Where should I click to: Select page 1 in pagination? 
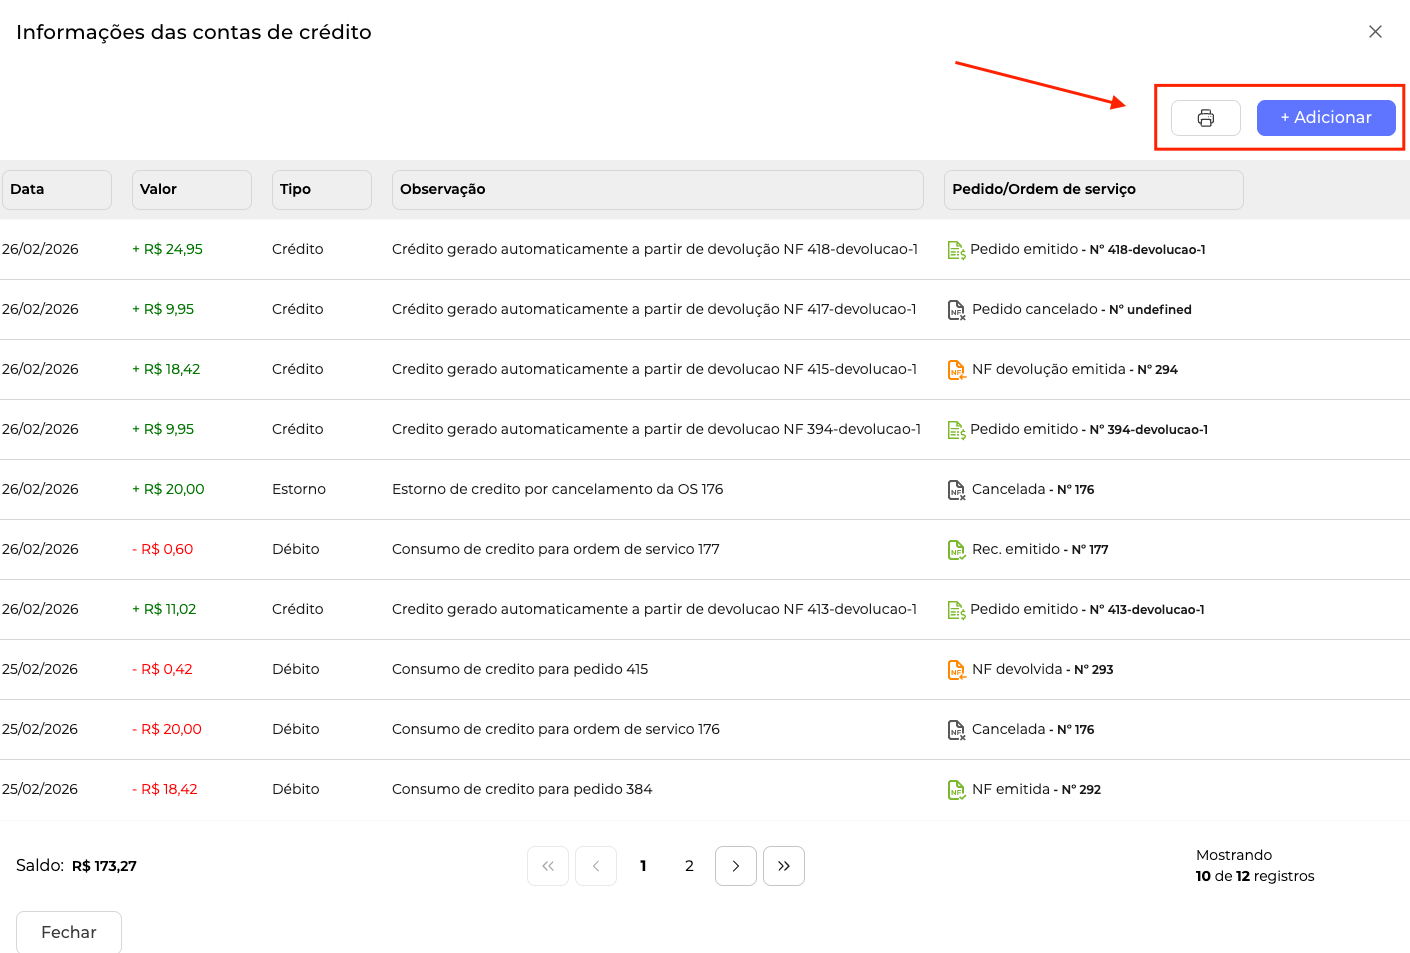(643, 866)
